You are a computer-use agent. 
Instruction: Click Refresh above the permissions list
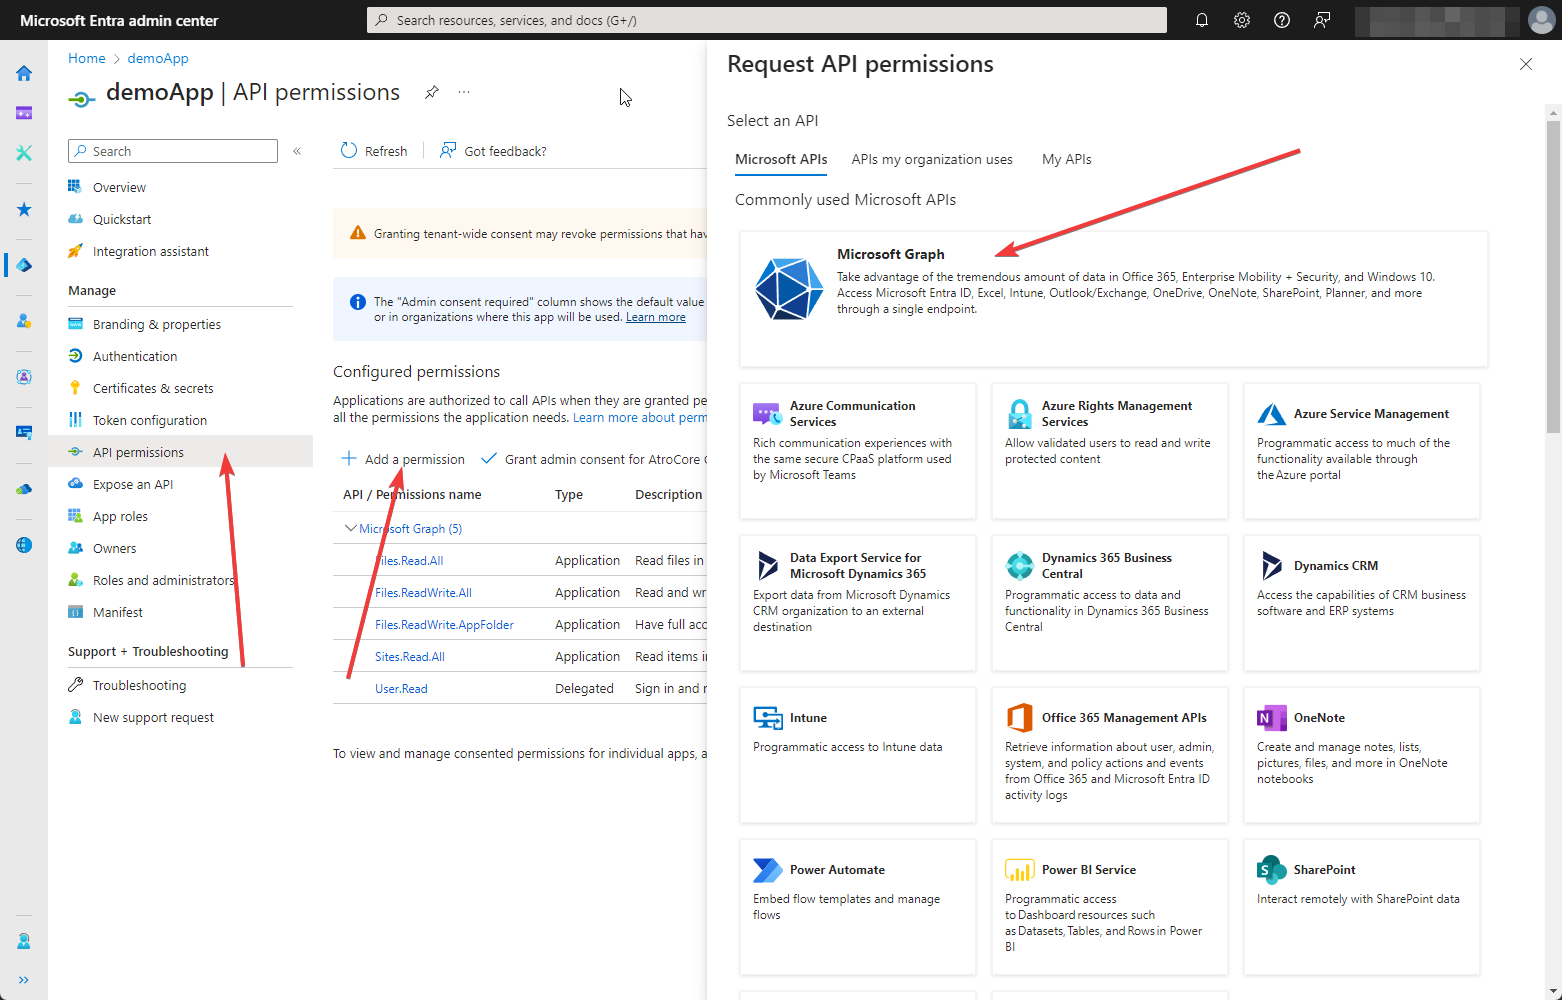pos(374,150)
